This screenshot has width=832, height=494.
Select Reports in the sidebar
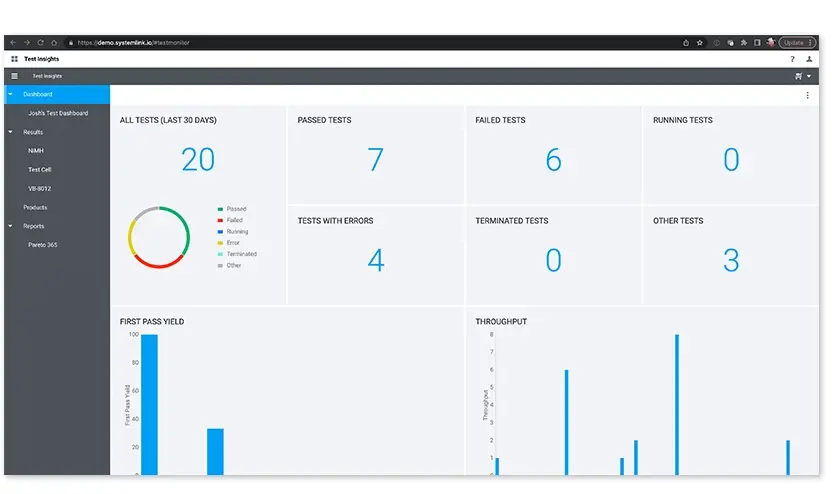point(33,226)
